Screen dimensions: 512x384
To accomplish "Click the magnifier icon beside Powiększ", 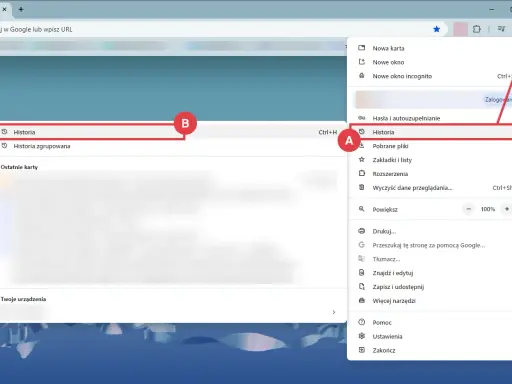I will coord(362,209).
